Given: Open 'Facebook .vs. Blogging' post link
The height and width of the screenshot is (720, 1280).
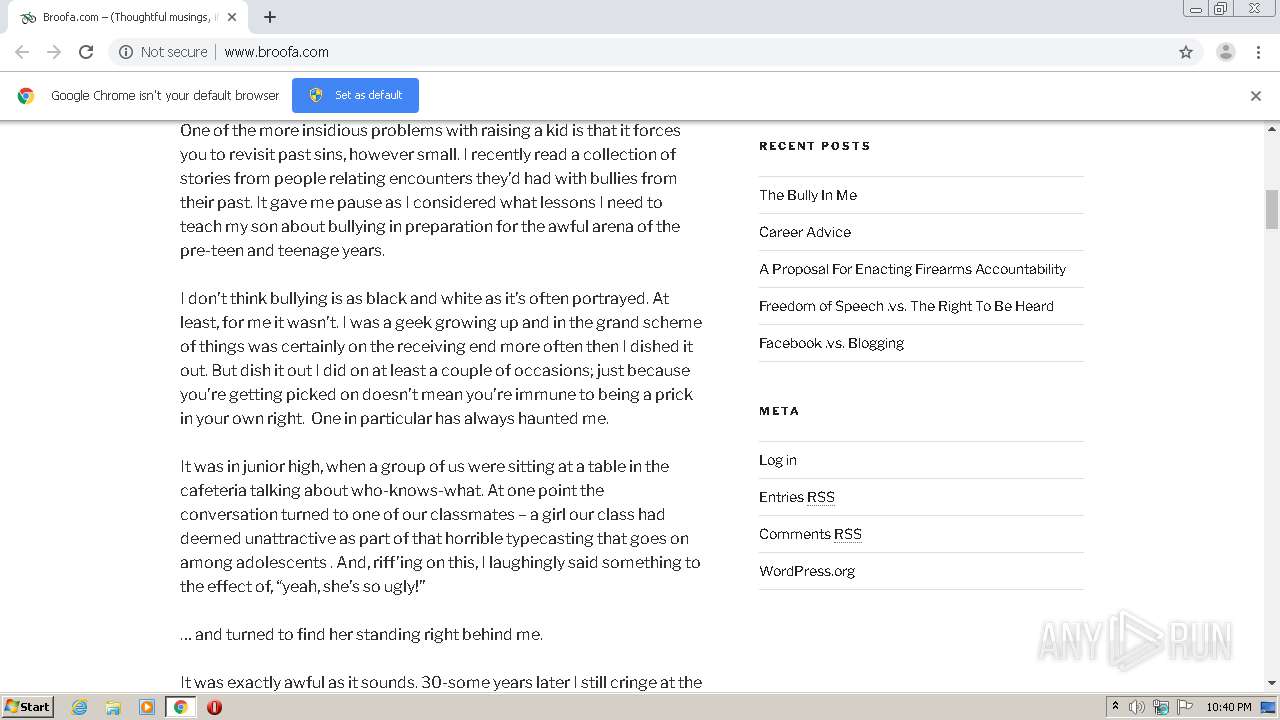Looking at the screenshot, I should click(x=831, y=343).
